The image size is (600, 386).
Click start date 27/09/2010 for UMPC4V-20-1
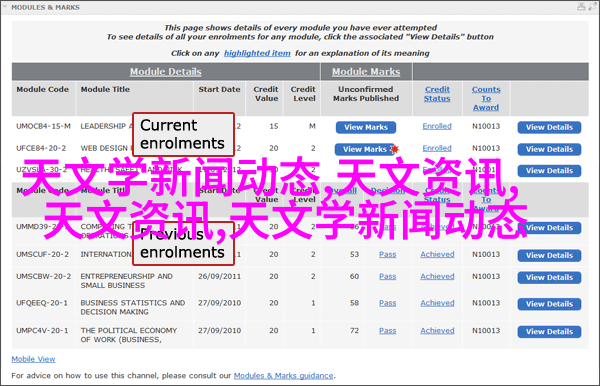(x=220, y=331)
